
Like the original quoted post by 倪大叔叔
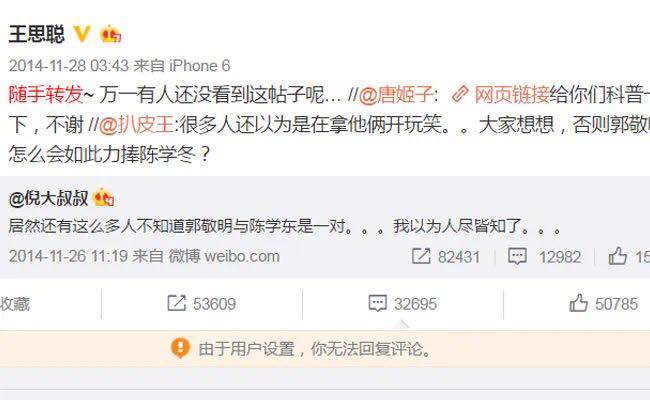point(617,255)
